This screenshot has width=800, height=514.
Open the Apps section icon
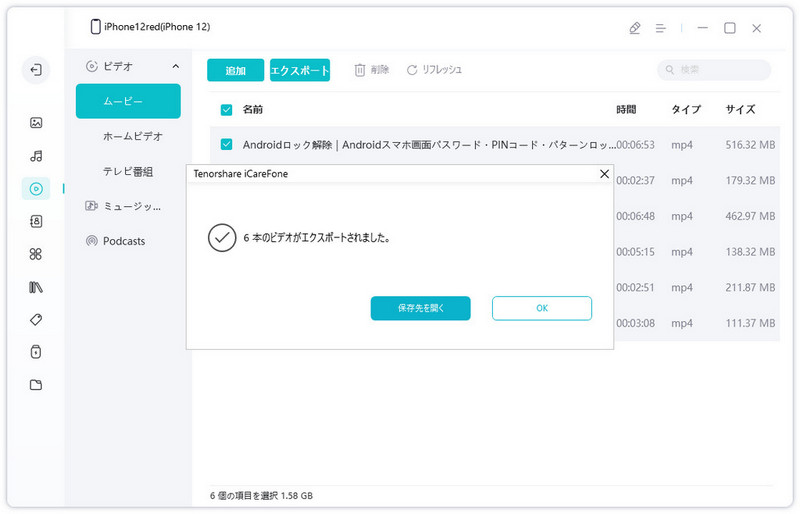[x=36, y=254]
